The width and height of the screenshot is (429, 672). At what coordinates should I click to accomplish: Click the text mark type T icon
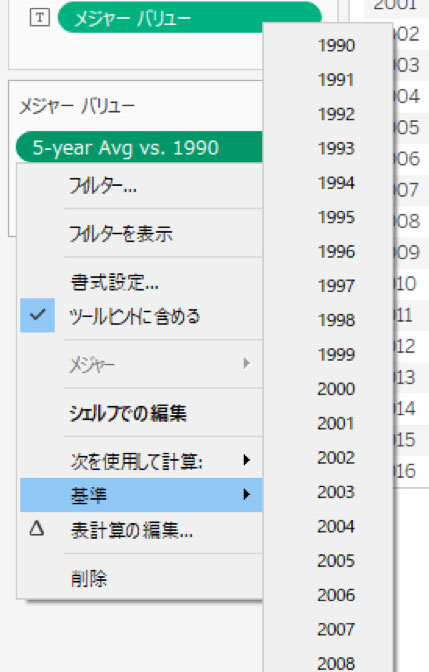pos(39,18)
